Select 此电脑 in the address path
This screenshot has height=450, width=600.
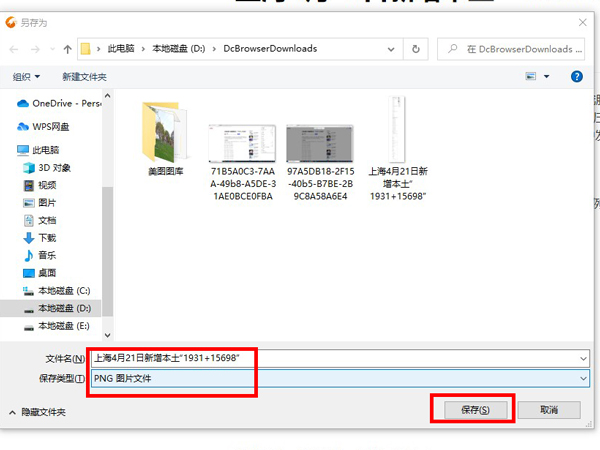121,49
